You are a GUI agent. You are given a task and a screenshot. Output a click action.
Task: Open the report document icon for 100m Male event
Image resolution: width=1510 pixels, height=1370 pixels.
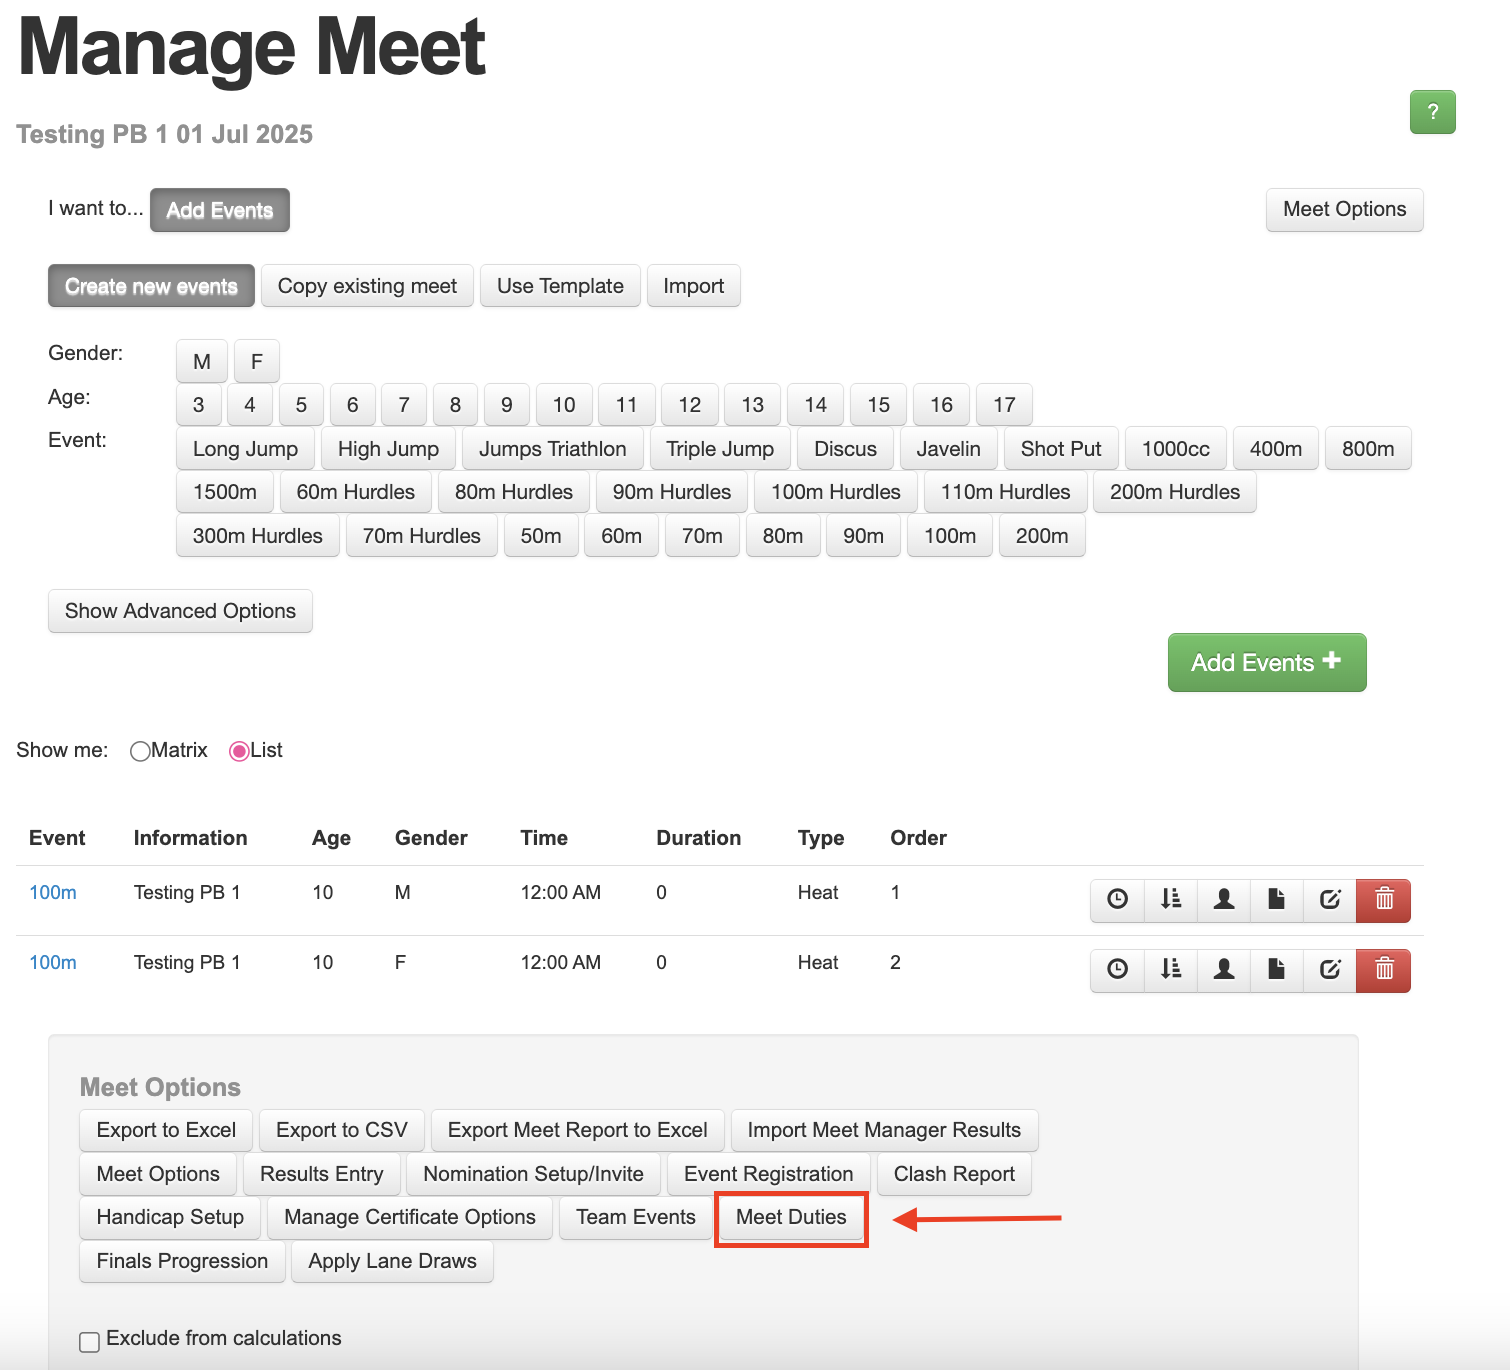[x=1276, y=900]
